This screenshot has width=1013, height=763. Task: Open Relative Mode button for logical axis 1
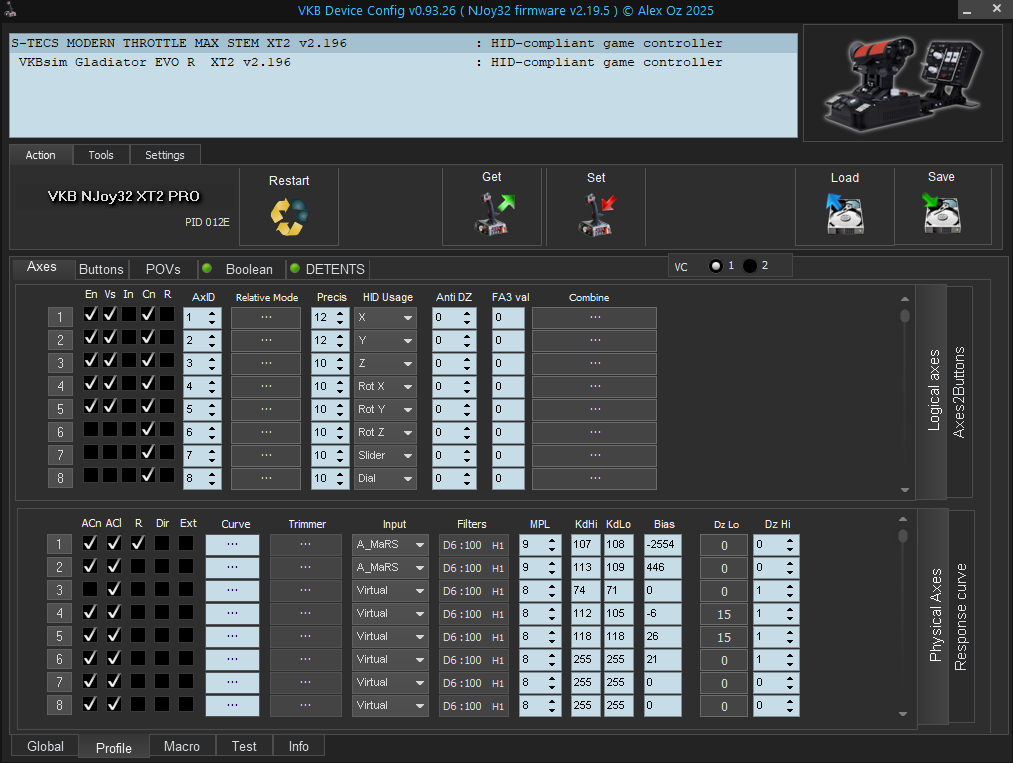coord(266,318)
